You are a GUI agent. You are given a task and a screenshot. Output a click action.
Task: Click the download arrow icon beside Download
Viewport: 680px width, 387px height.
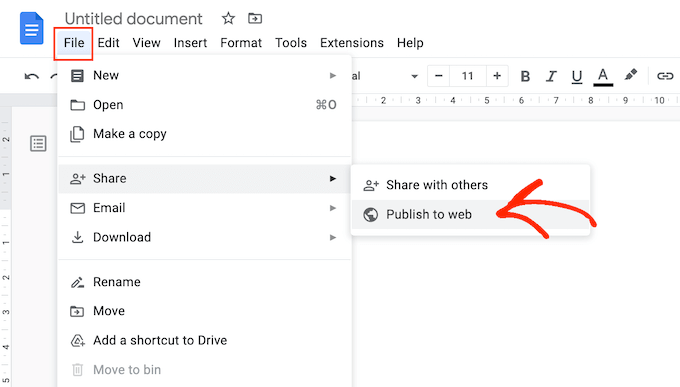click(x=77, y=237)
